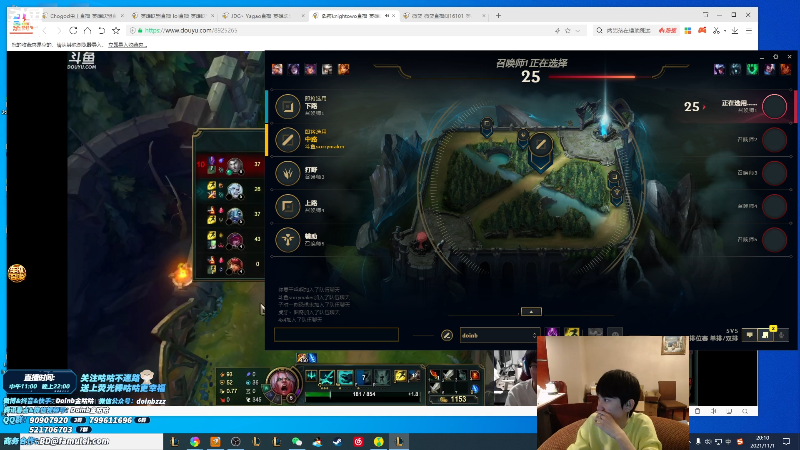The image size is (800, 450).
Task: Select the 上路 top lane position icon
Action: pyautogui.click(x=288, y=206)
